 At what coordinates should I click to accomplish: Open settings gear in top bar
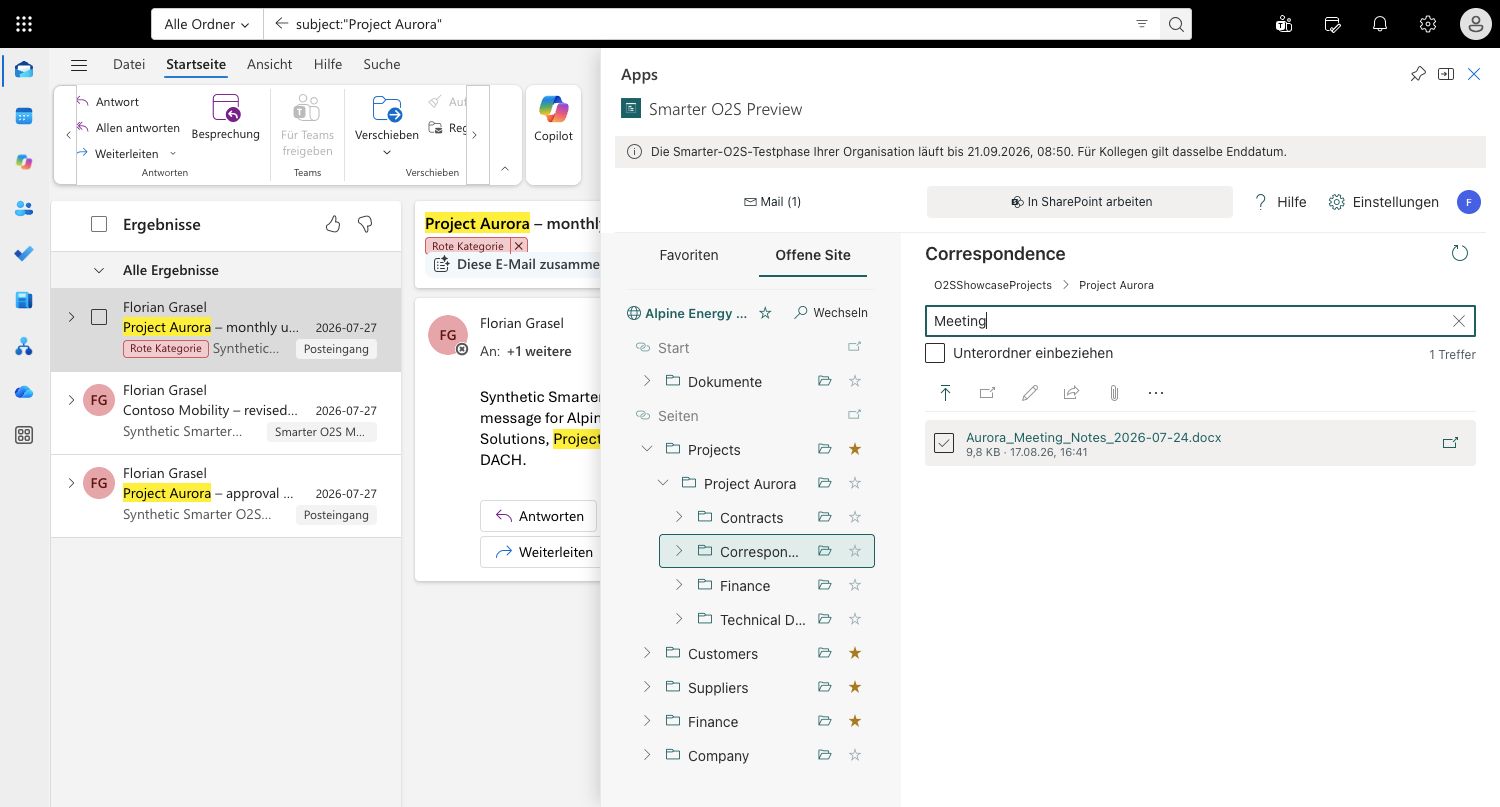click(x=1428, y=24)
